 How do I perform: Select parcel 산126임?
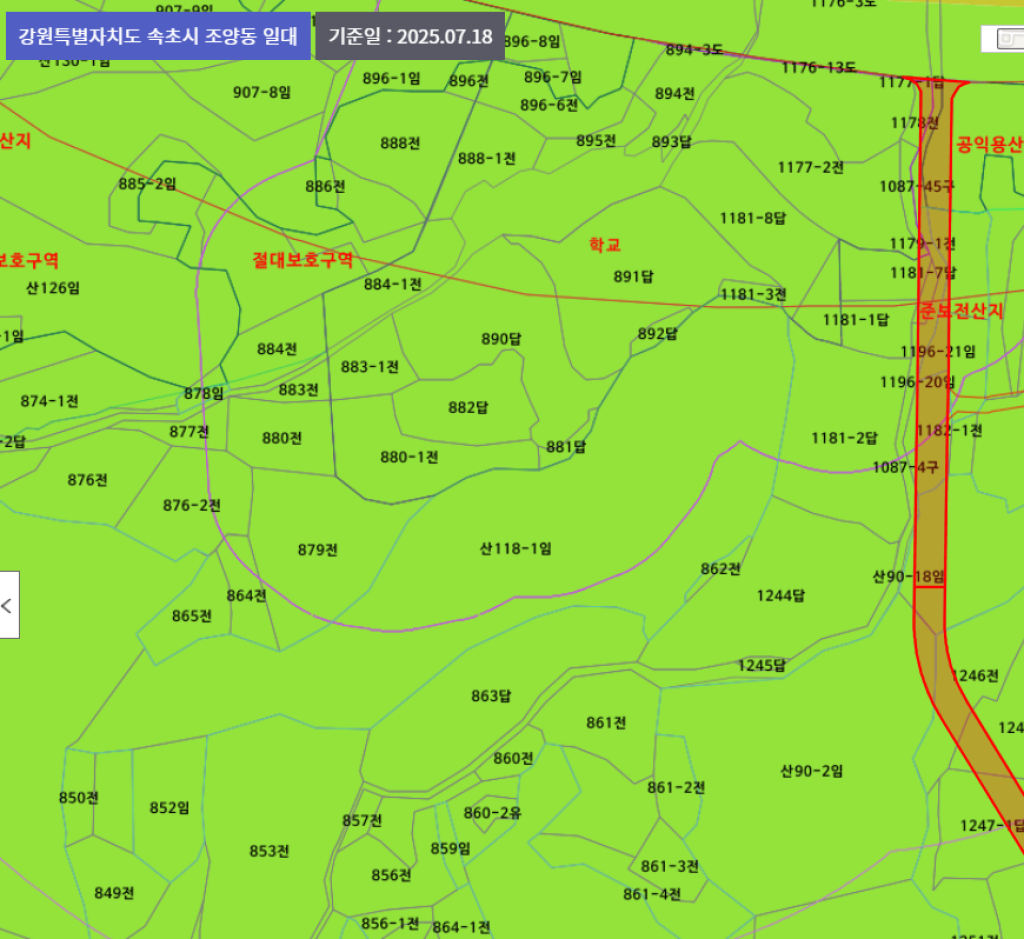(53, 288)
